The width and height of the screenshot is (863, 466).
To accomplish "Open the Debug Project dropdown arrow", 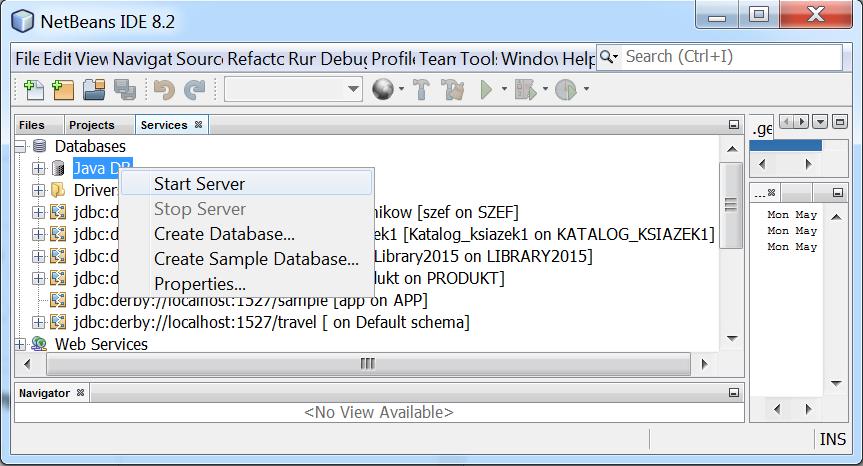I will [x=545, y=89].
